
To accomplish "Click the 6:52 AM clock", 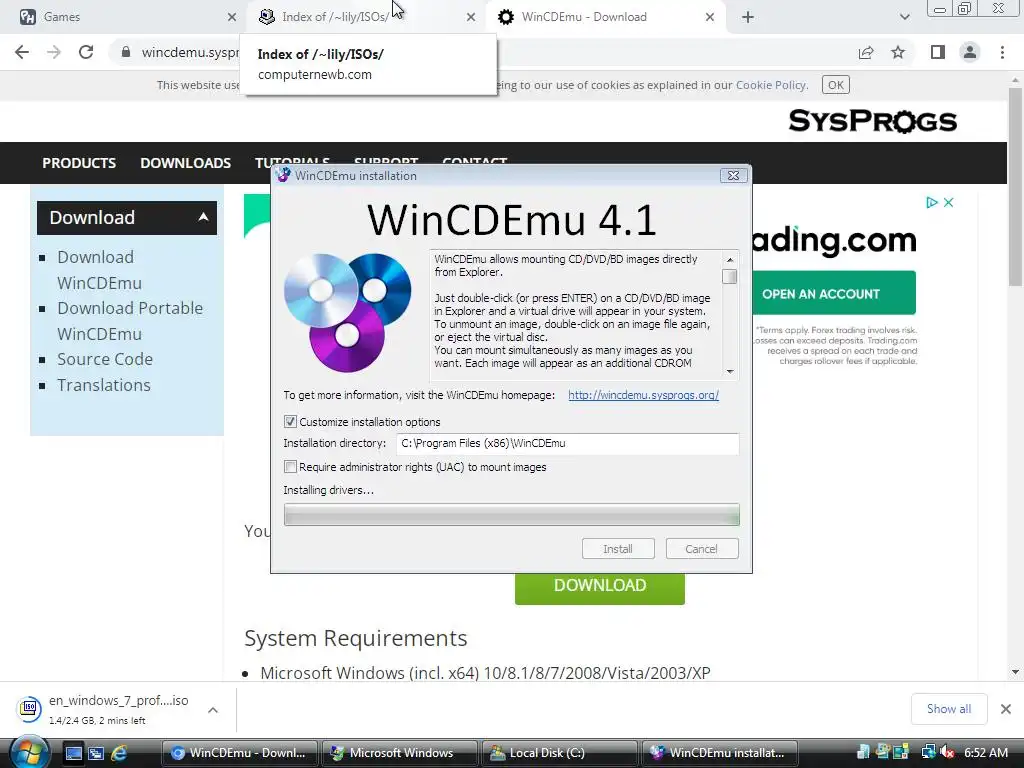I will pos(986,753).
